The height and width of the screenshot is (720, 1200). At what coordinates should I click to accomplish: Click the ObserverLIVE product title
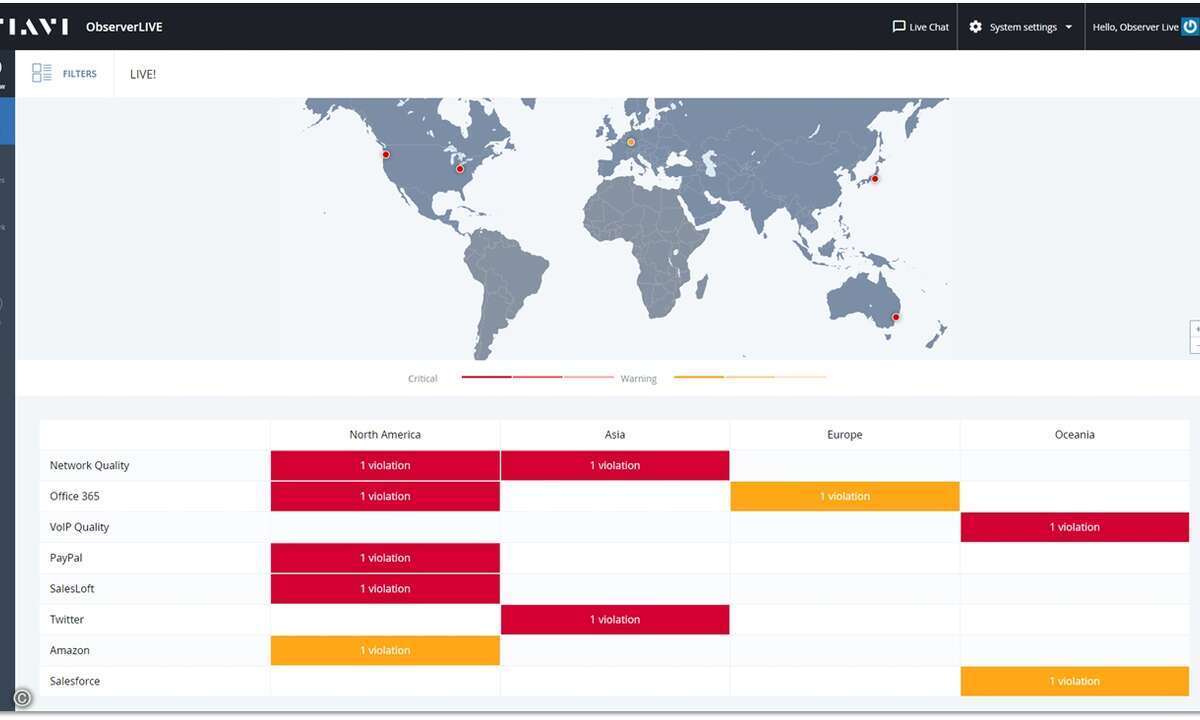tap(124, 27)
